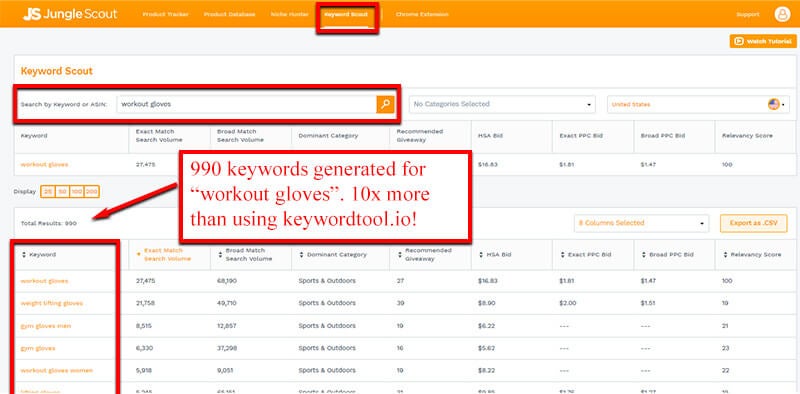Expand the No Categories Selected dropdown
Screen dimensions: 800x394
(x=502, y=104)
